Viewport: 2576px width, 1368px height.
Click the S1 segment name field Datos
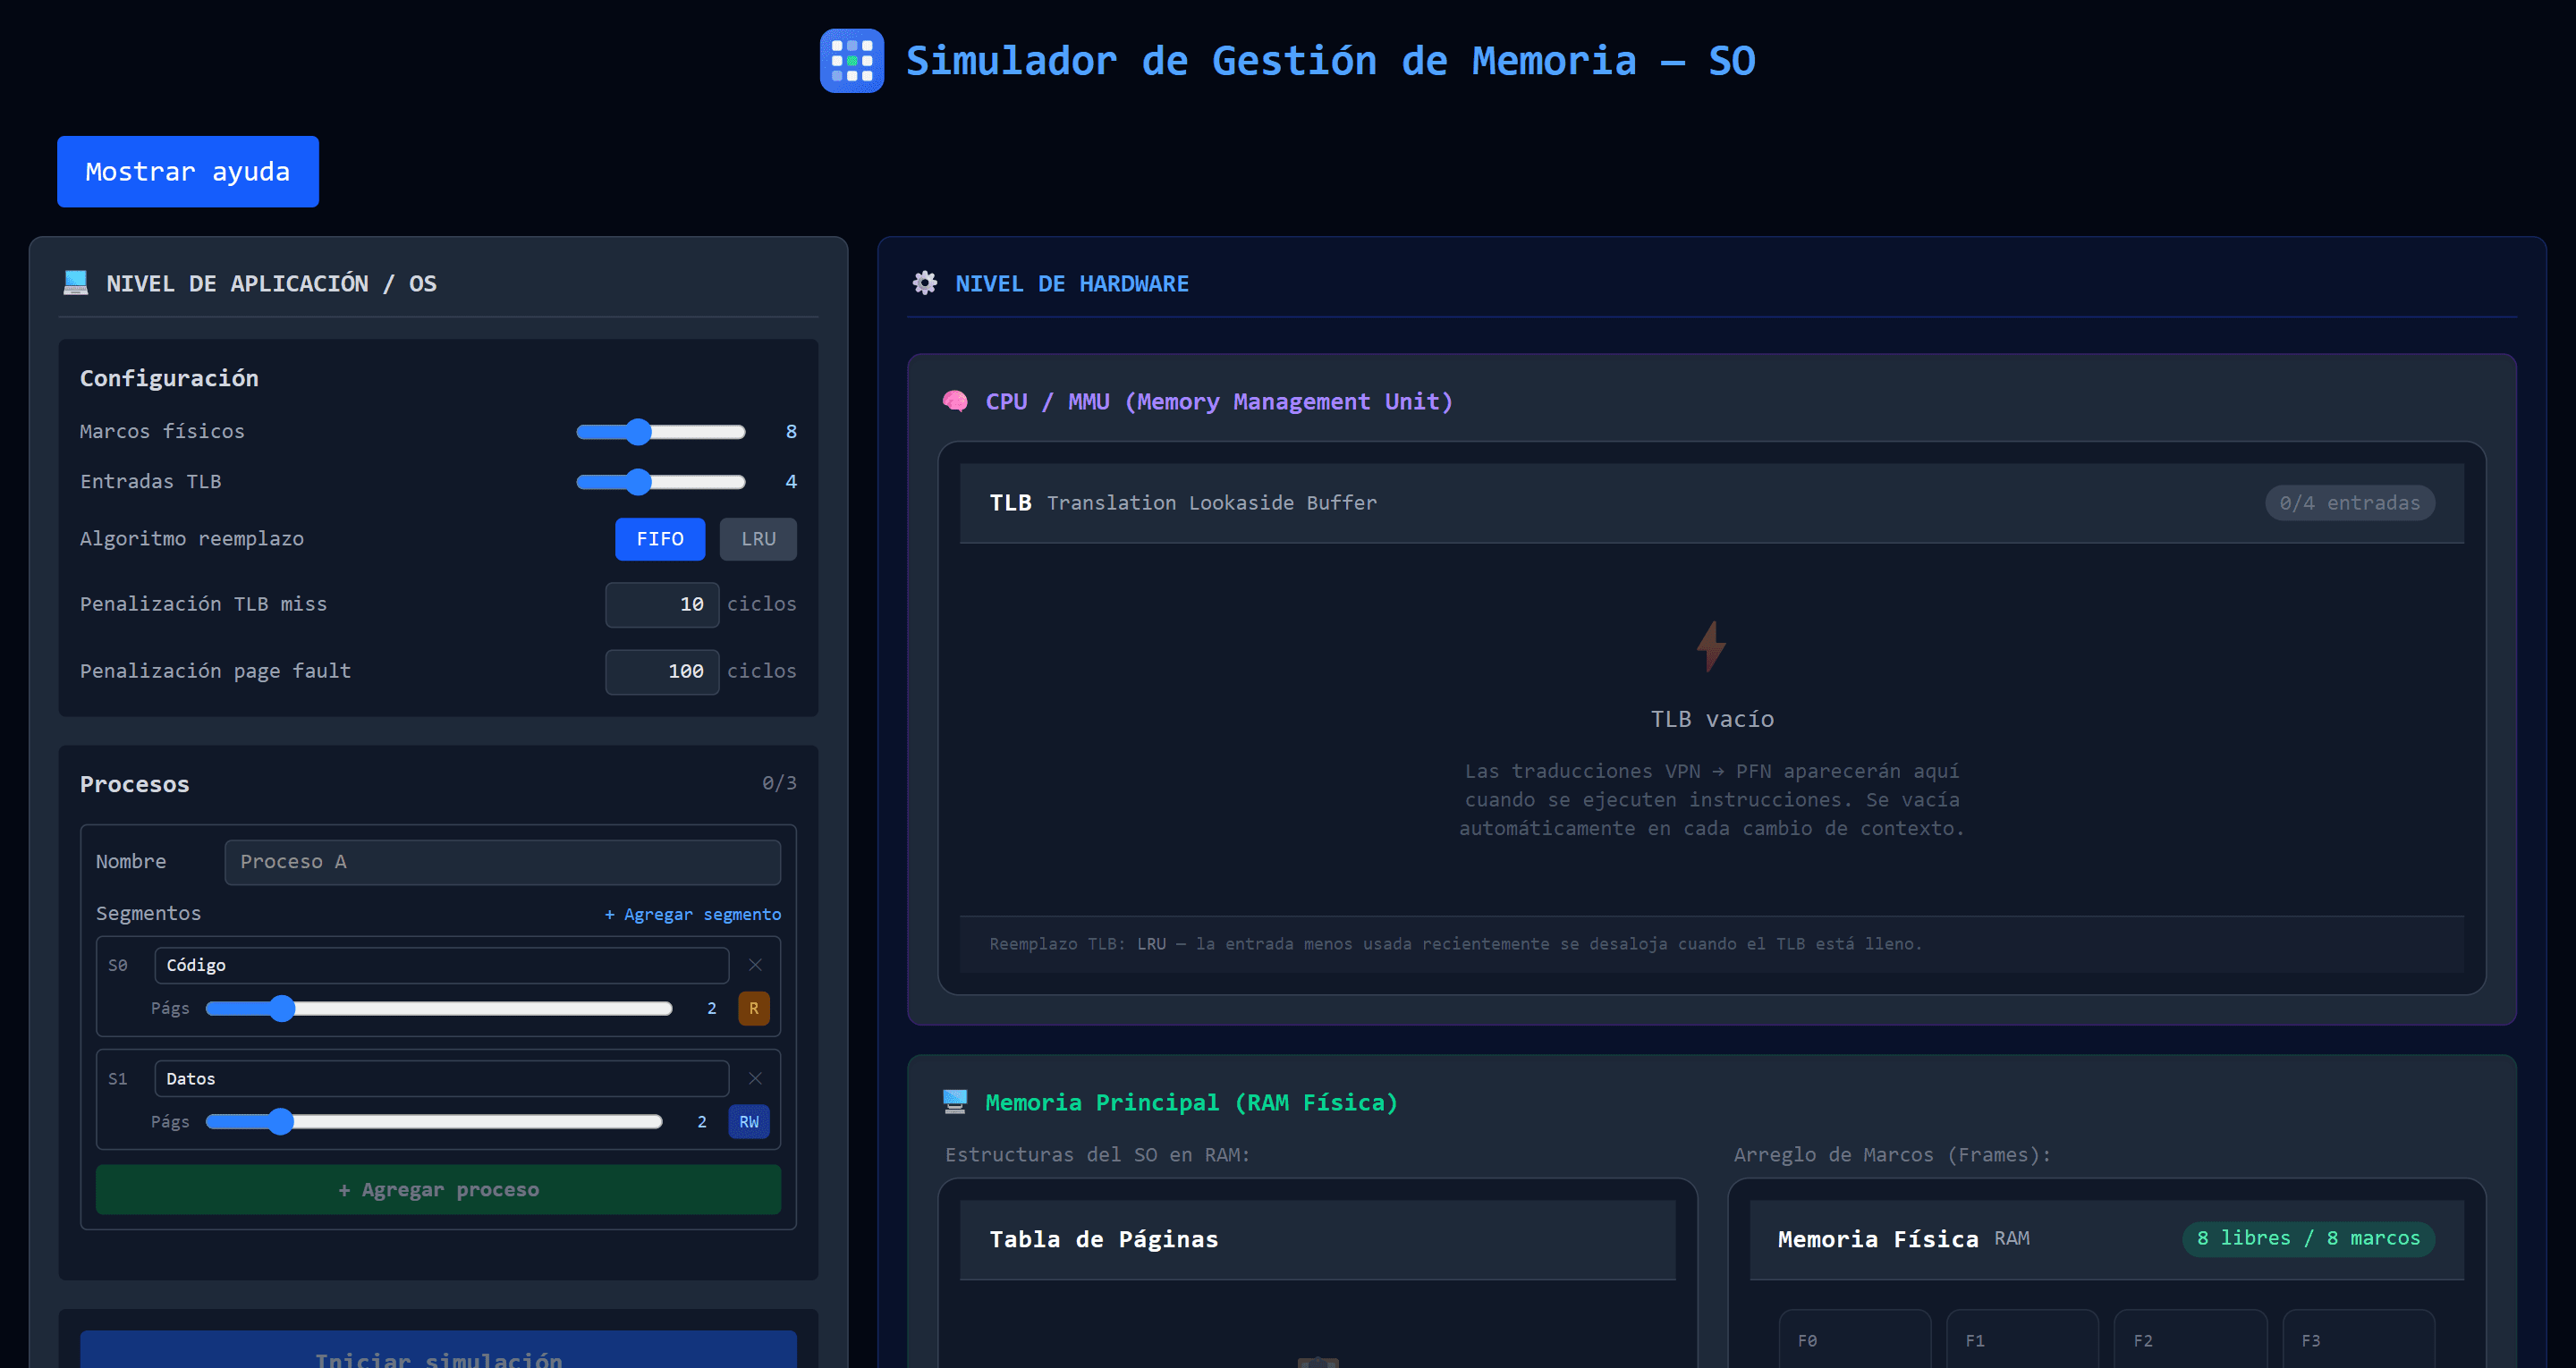pyautogui.click(x=441, y=1078)
